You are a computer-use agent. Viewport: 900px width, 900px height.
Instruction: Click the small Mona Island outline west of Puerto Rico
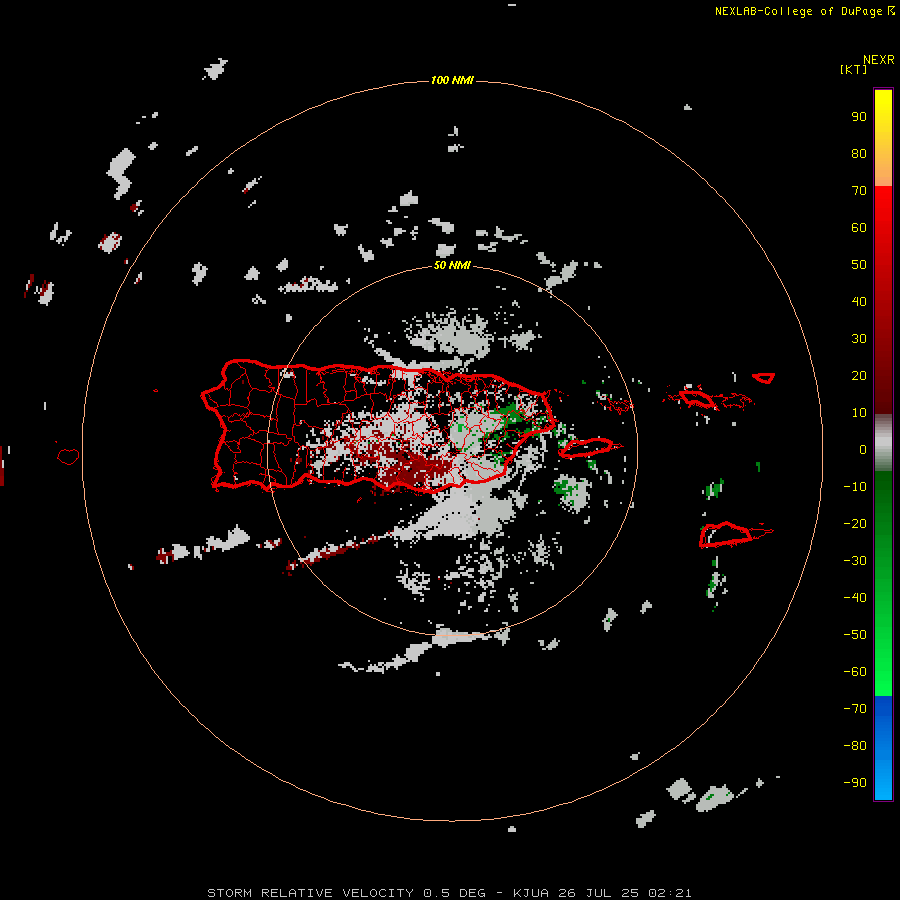68,456
